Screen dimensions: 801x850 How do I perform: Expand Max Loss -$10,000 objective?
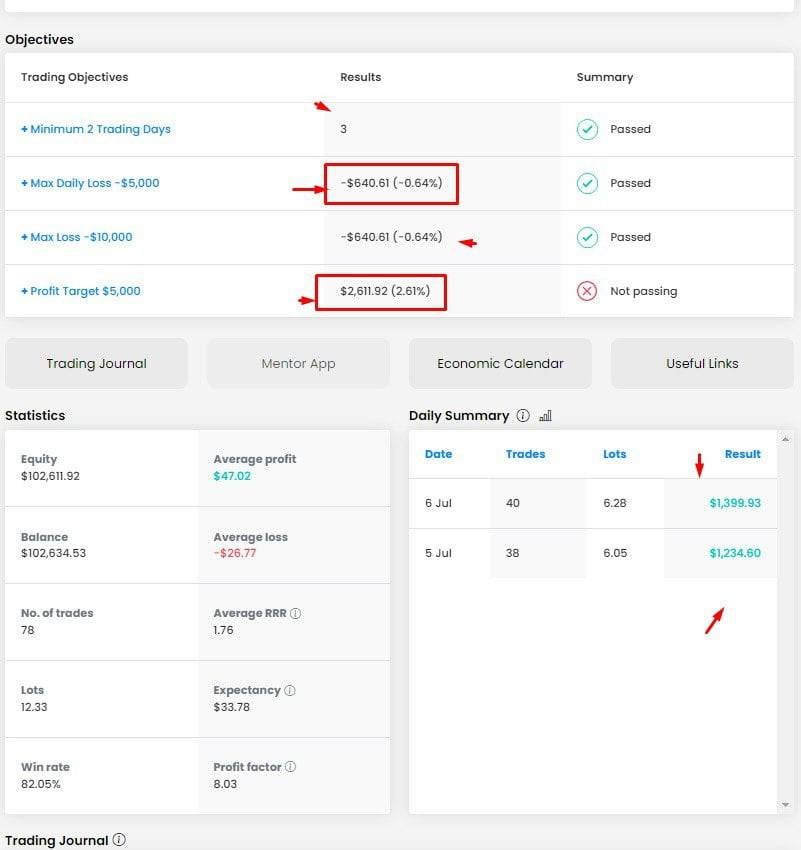(x=77, y=237)
